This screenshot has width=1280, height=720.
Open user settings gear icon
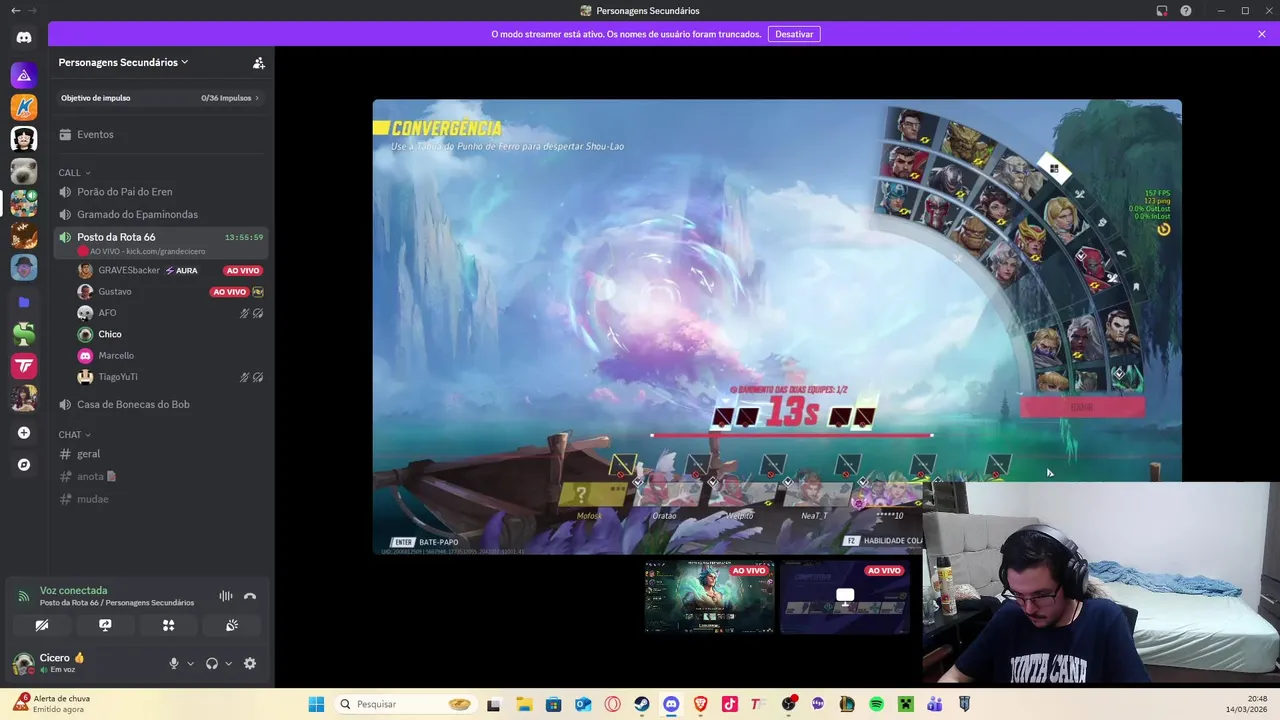click(x=250, y=663)
